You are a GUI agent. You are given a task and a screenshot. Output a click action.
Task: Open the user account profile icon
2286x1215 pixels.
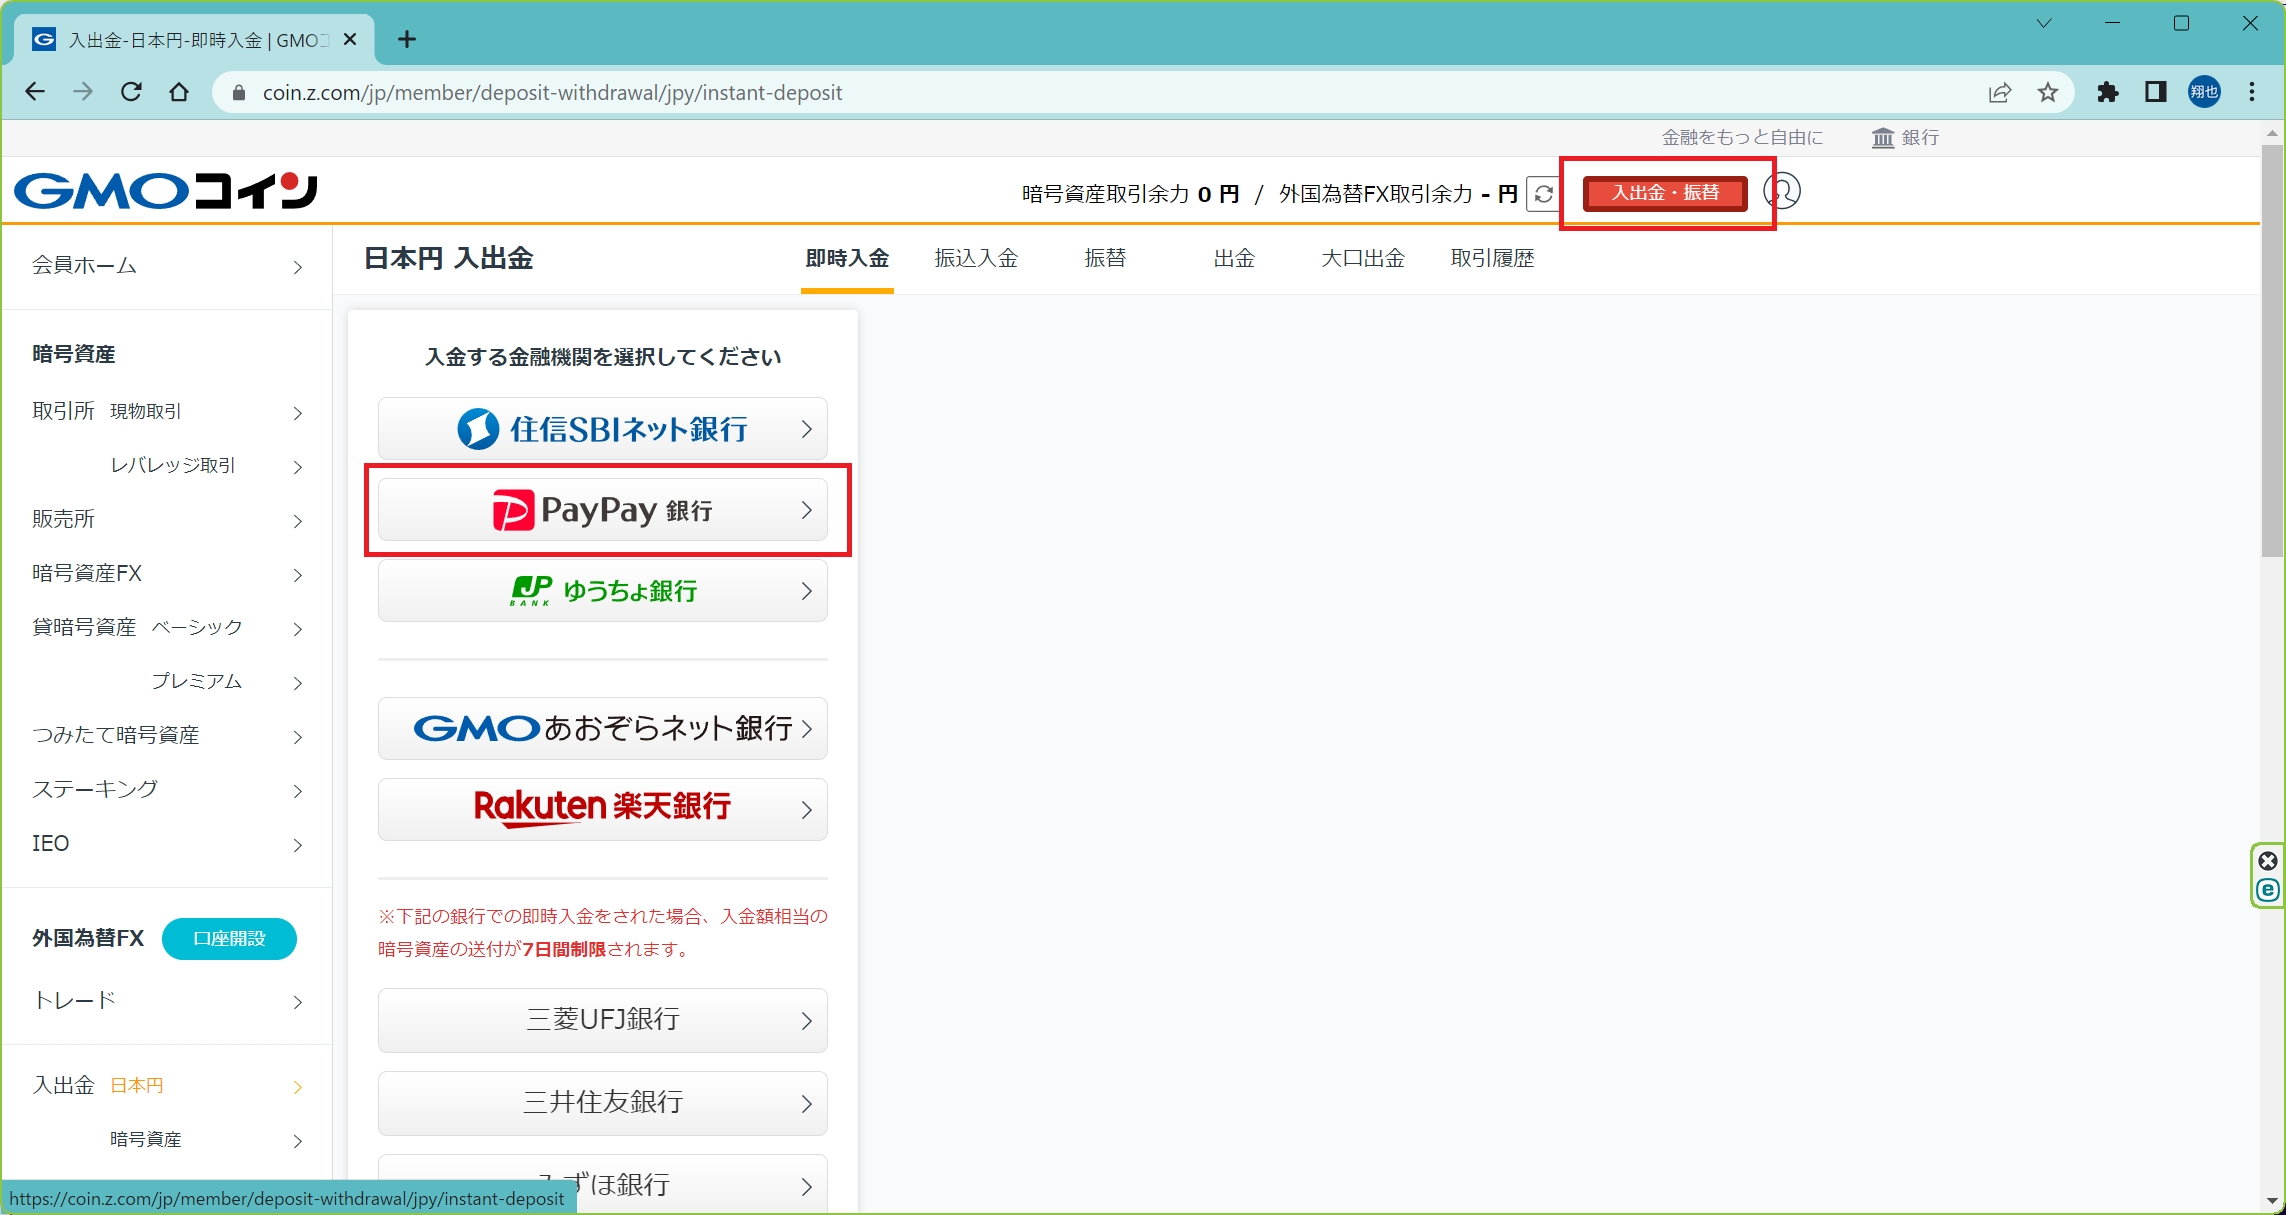point(1782,191)
